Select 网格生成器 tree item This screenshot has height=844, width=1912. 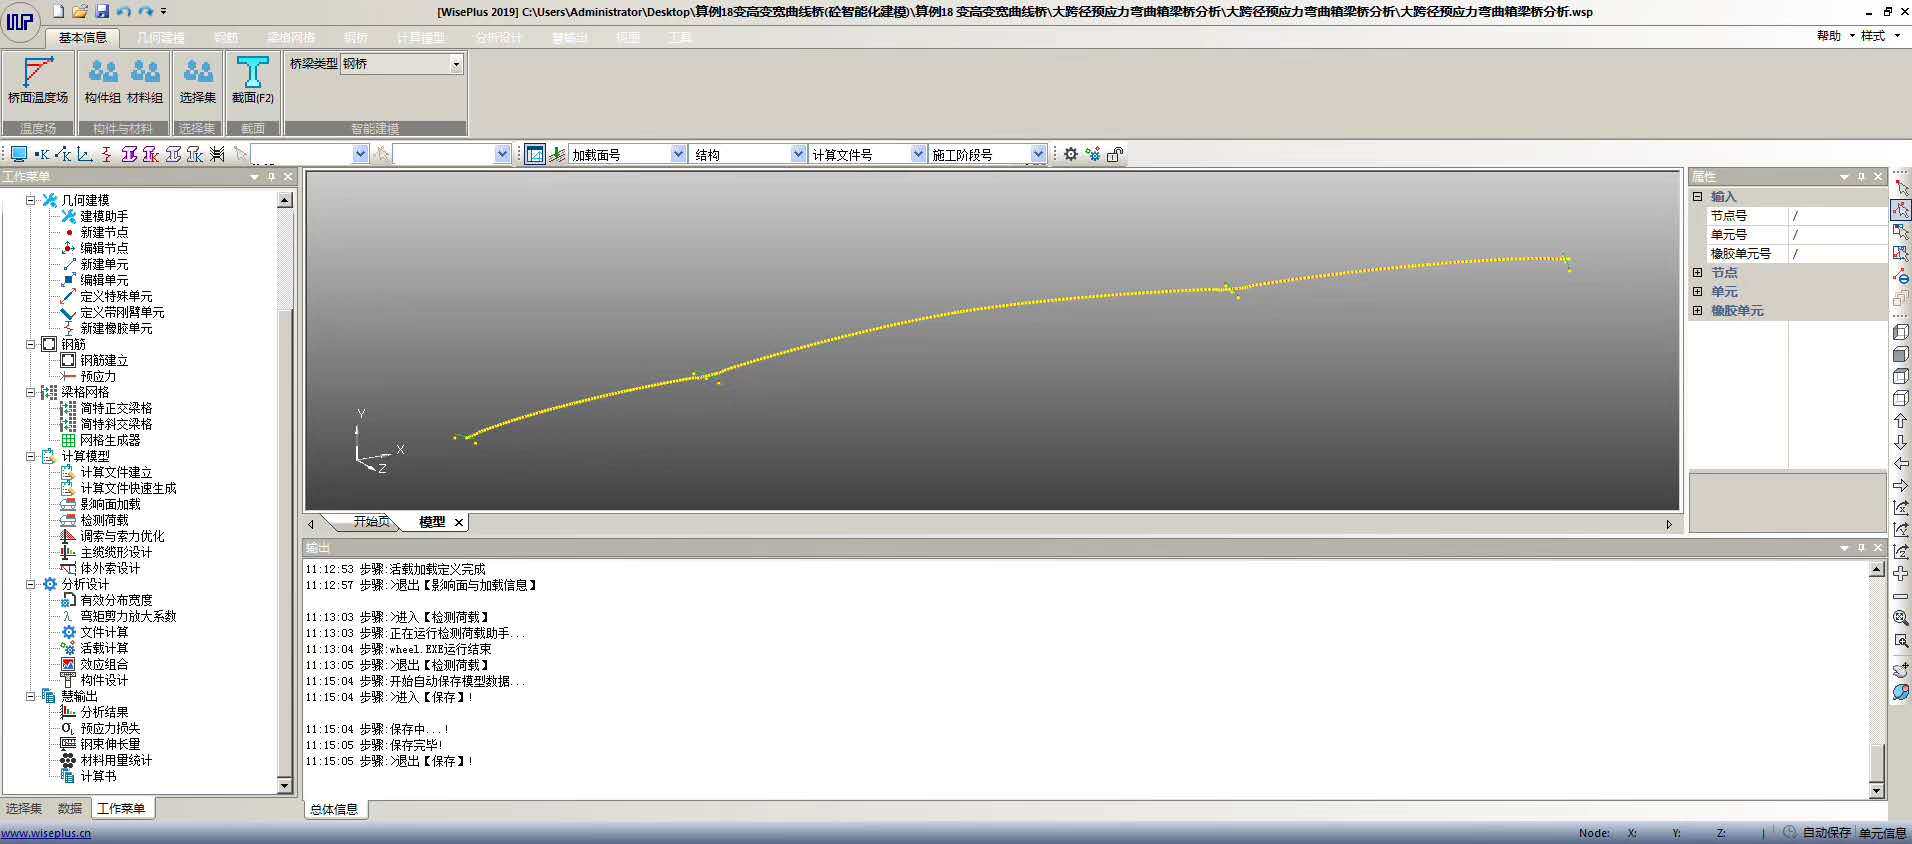coord(110,440)
